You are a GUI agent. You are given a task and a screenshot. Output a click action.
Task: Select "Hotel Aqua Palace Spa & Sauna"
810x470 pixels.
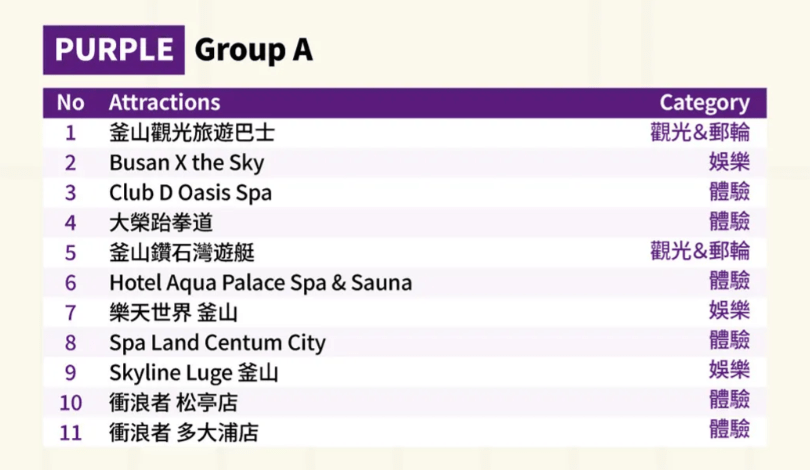click(x=260, y=283)
